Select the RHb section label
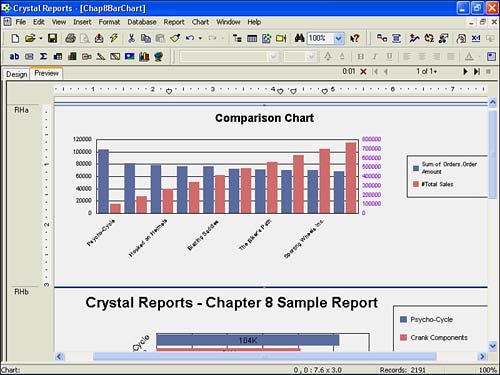Viewport: 500px width, 375px height. click(x=21, y=292)
